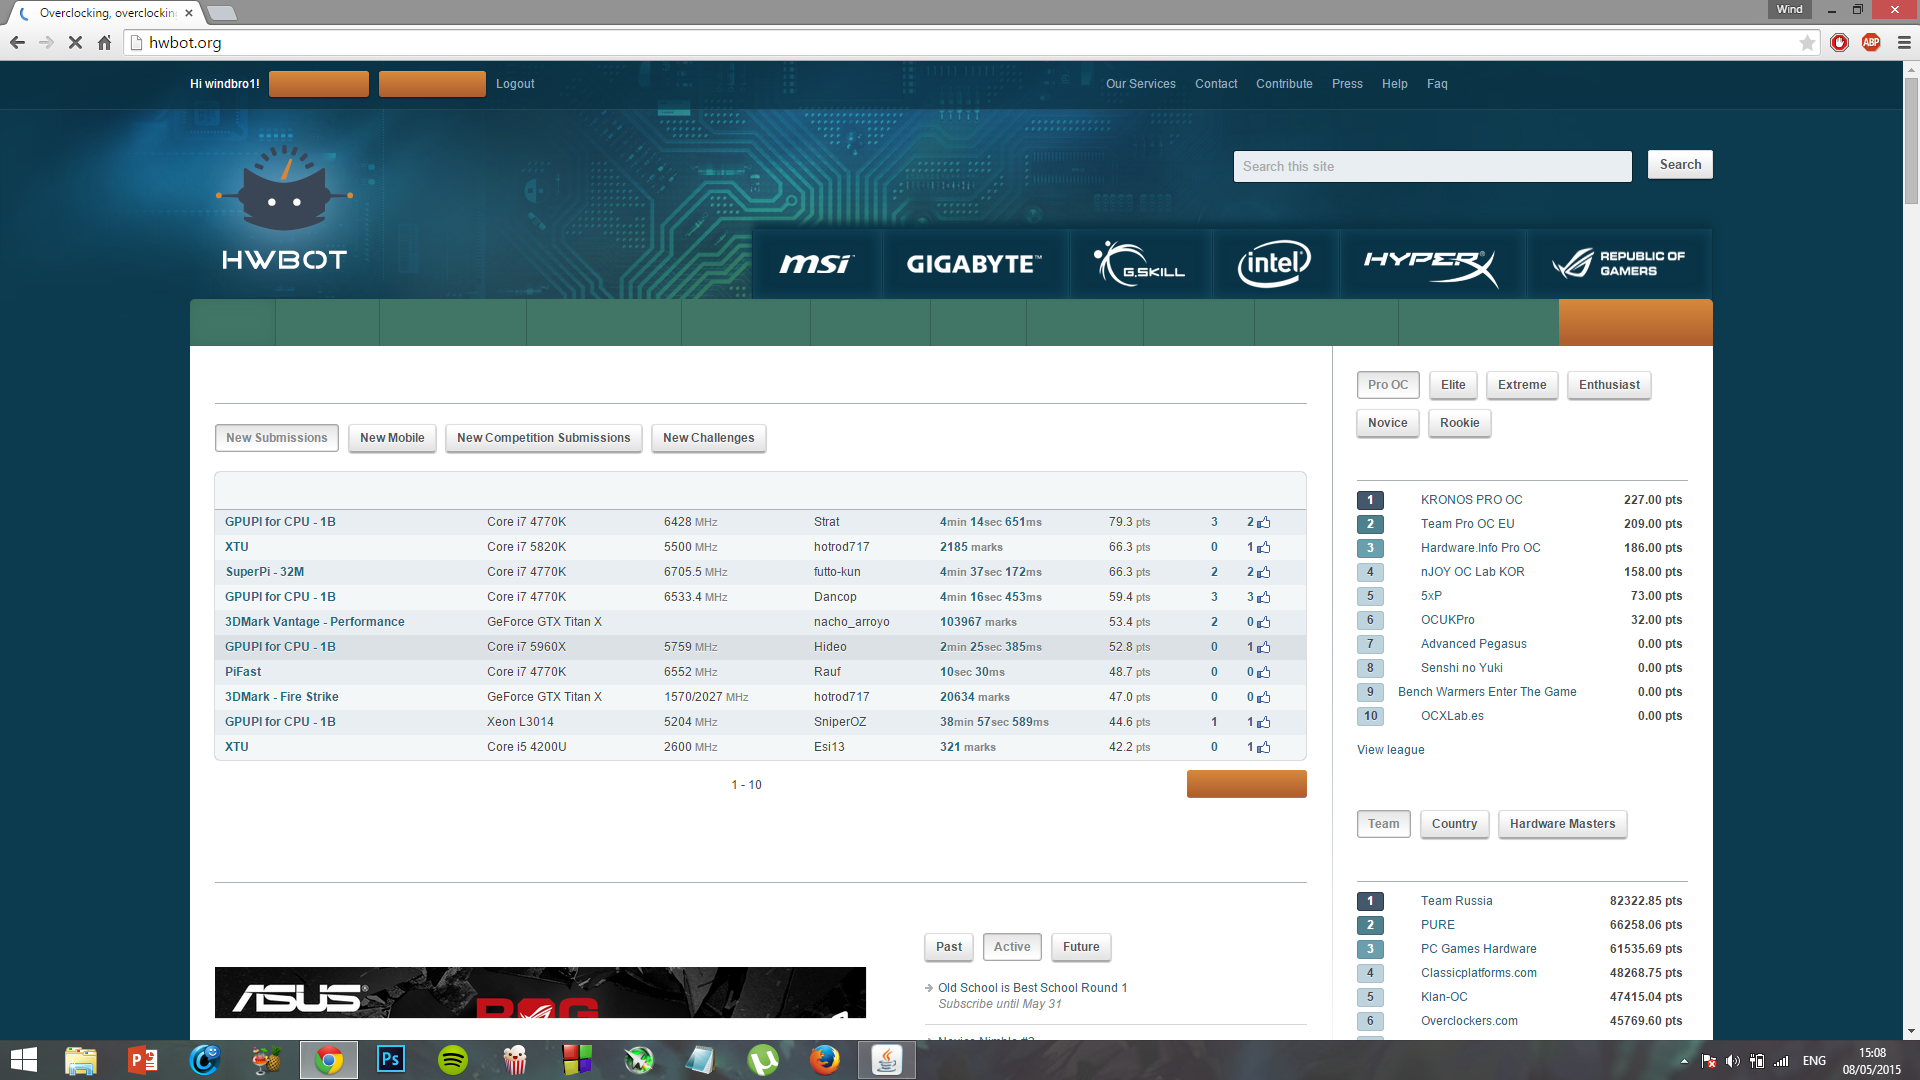Open Chrome menu hamburger icon
This screenshot has height=1080, width=1920.
pos(1904,43)
